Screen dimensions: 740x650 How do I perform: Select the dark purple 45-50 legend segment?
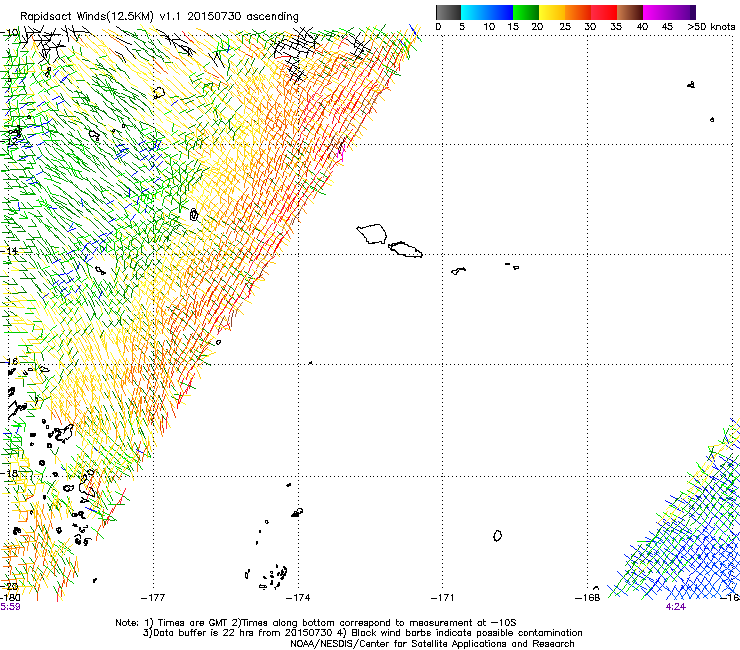click(682, 12)
